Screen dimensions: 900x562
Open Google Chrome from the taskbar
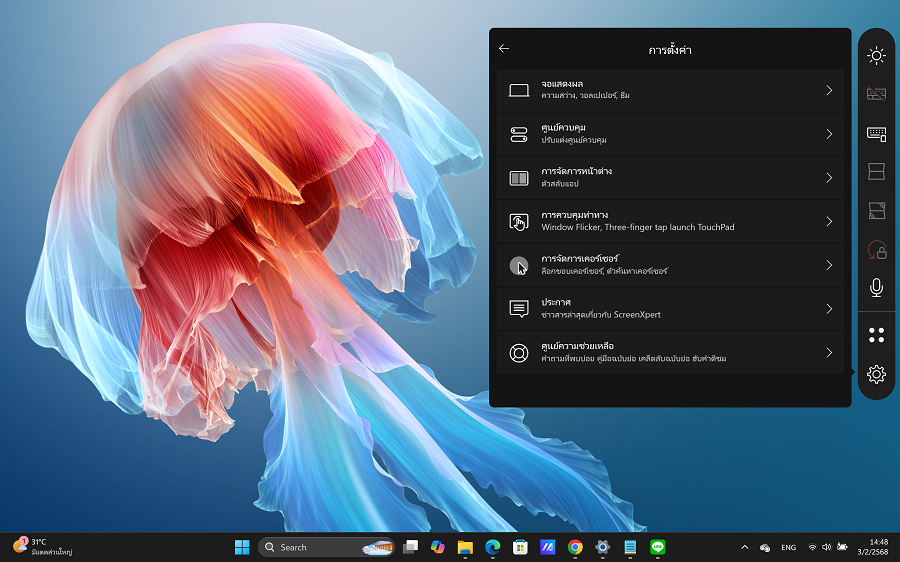(x=575, y=547)
